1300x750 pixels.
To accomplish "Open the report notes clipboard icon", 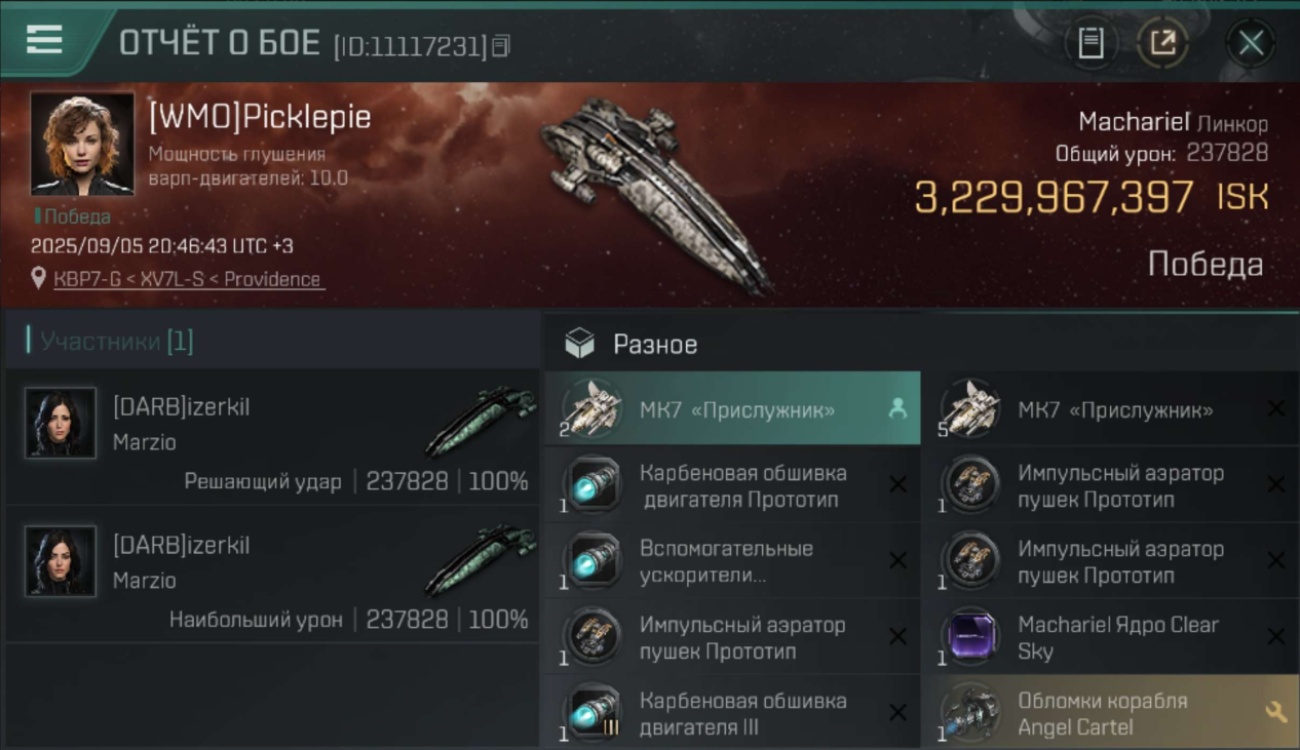I will (x=1090, y=43).
